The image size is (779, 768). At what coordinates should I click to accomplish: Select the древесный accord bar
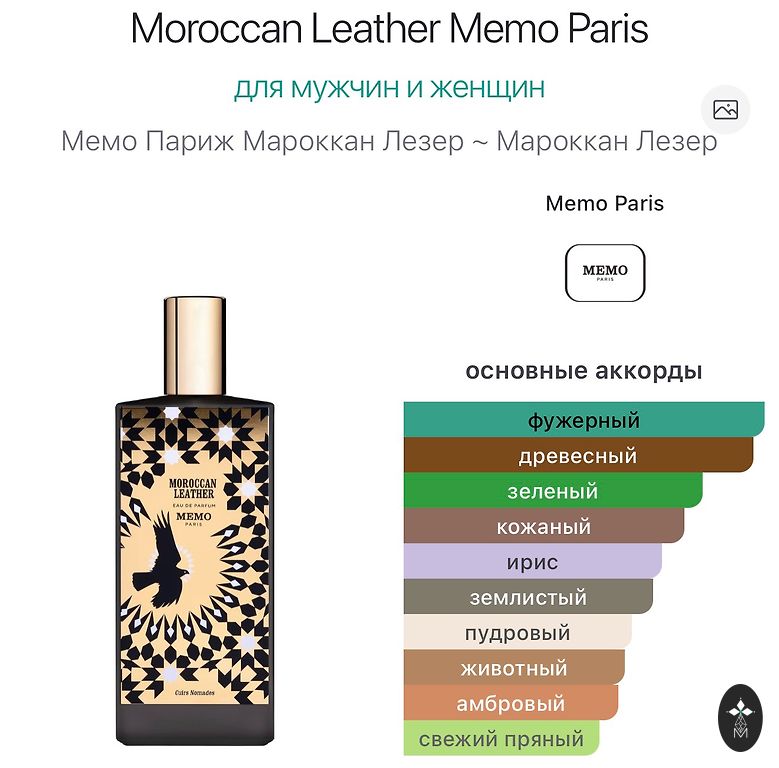(578, 455)
